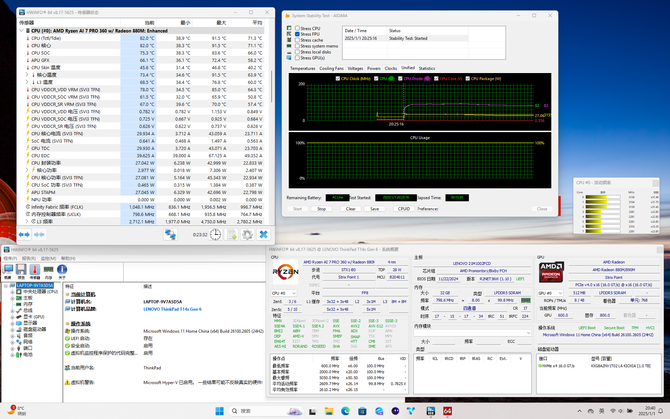Image resolution: width=670 pixels, height=419 pixels.
Task: Enable the Stress CPU checkbox
Action: pos(297,28)
